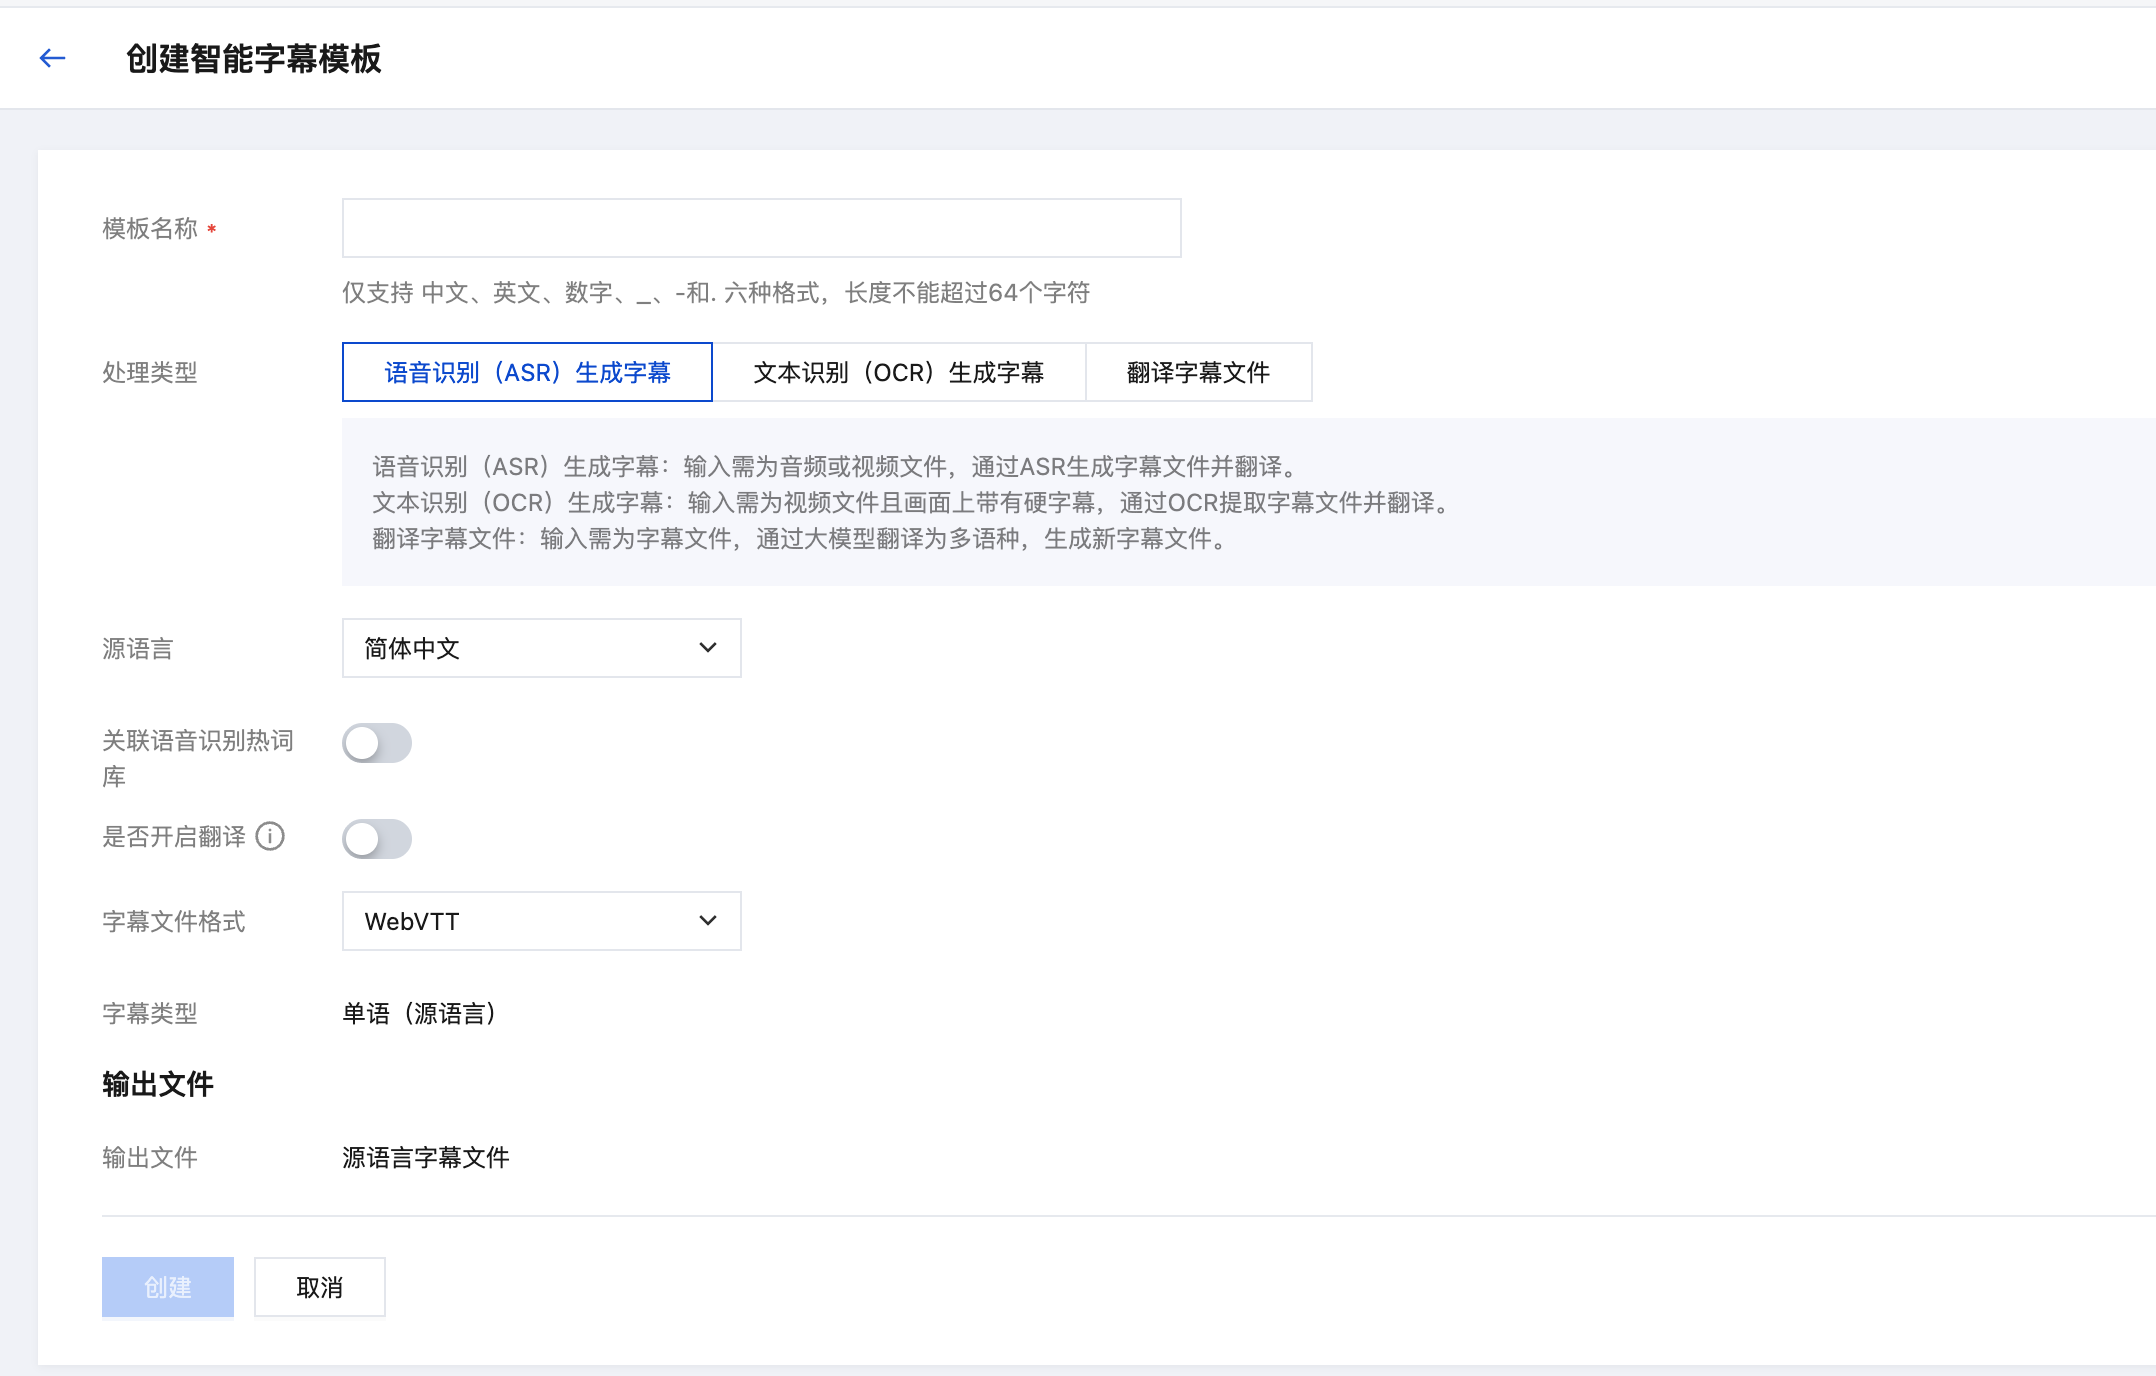The height and width of the screenshot is (1376, 2156).
Task: Click the info icon beside 是否开启翻译
Action: click(x=270, y=836)
